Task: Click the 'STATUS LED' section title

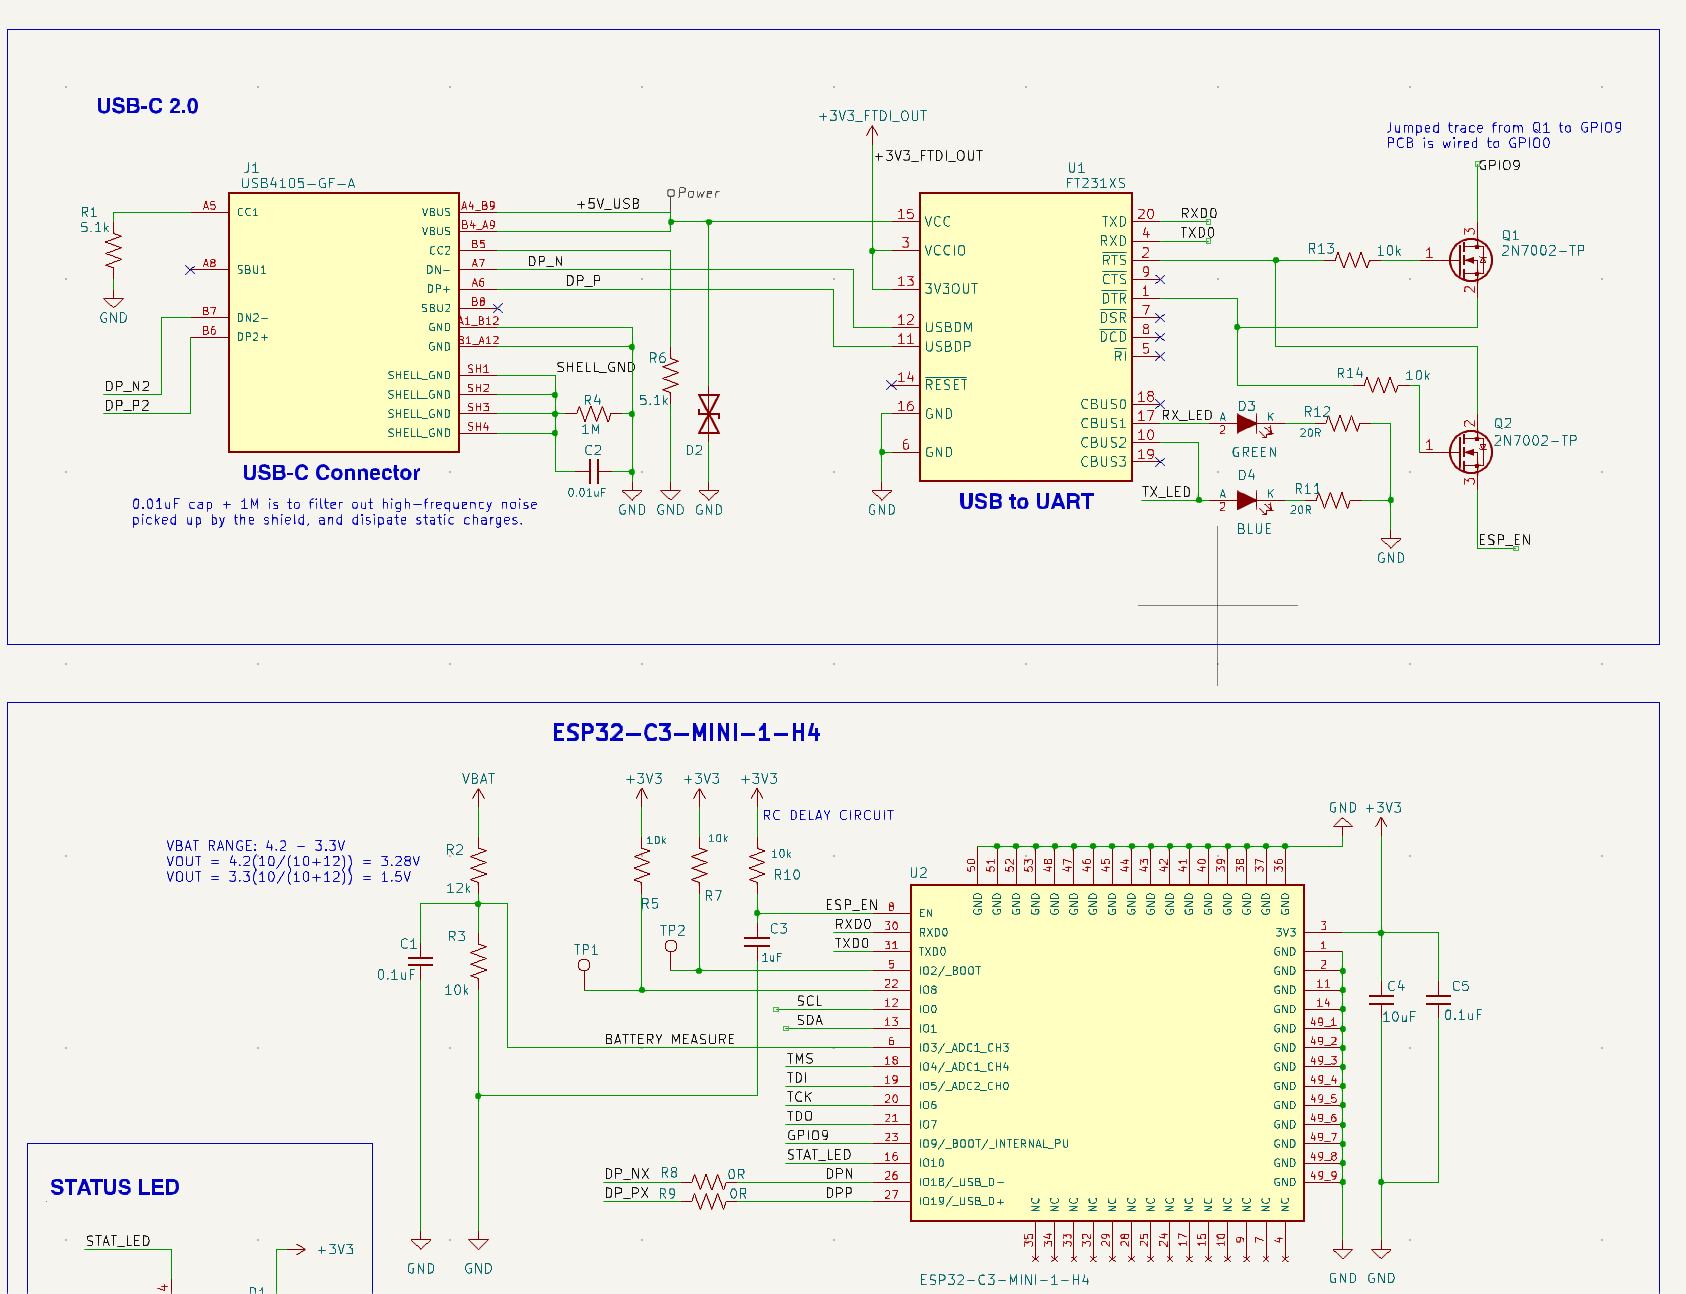Action: (115, 1187)
